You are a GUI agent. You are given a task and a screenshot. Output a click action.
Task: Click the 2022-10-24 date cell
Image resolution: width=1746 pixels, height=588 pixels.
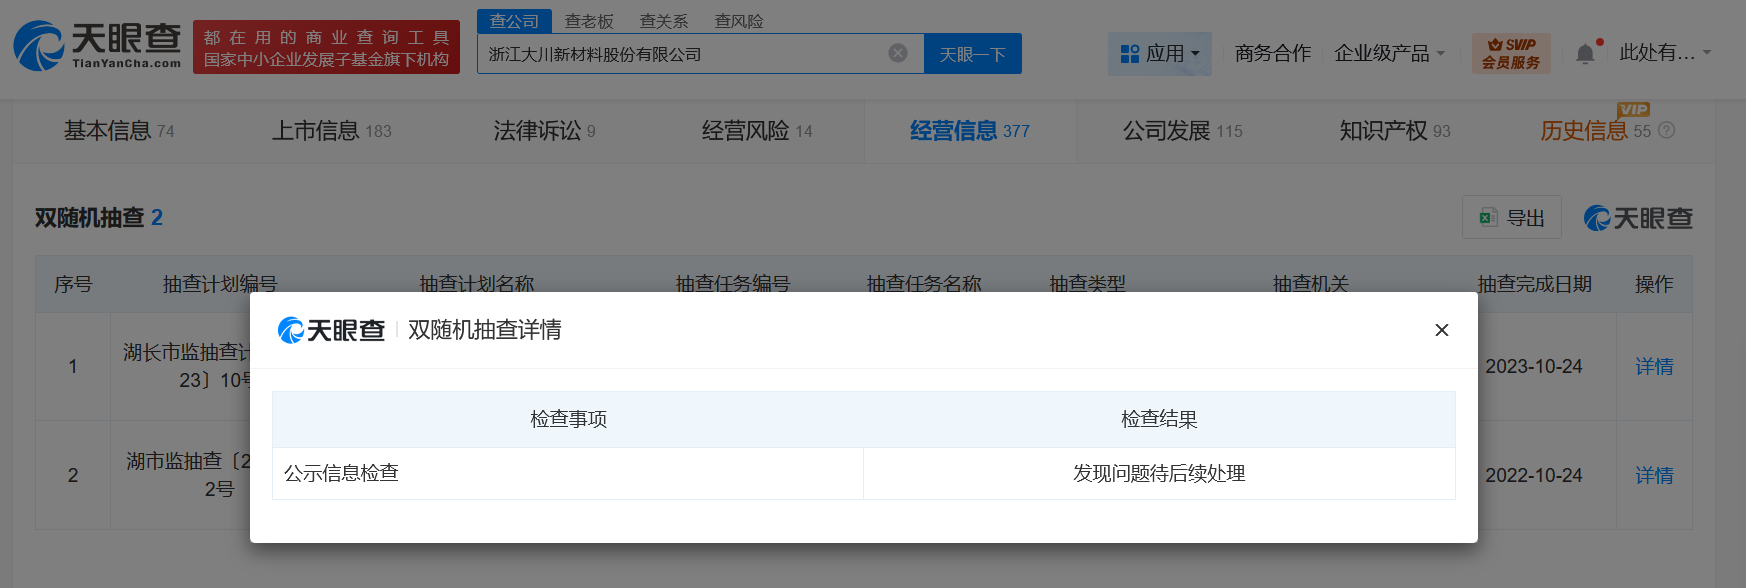click(1533, 475)
